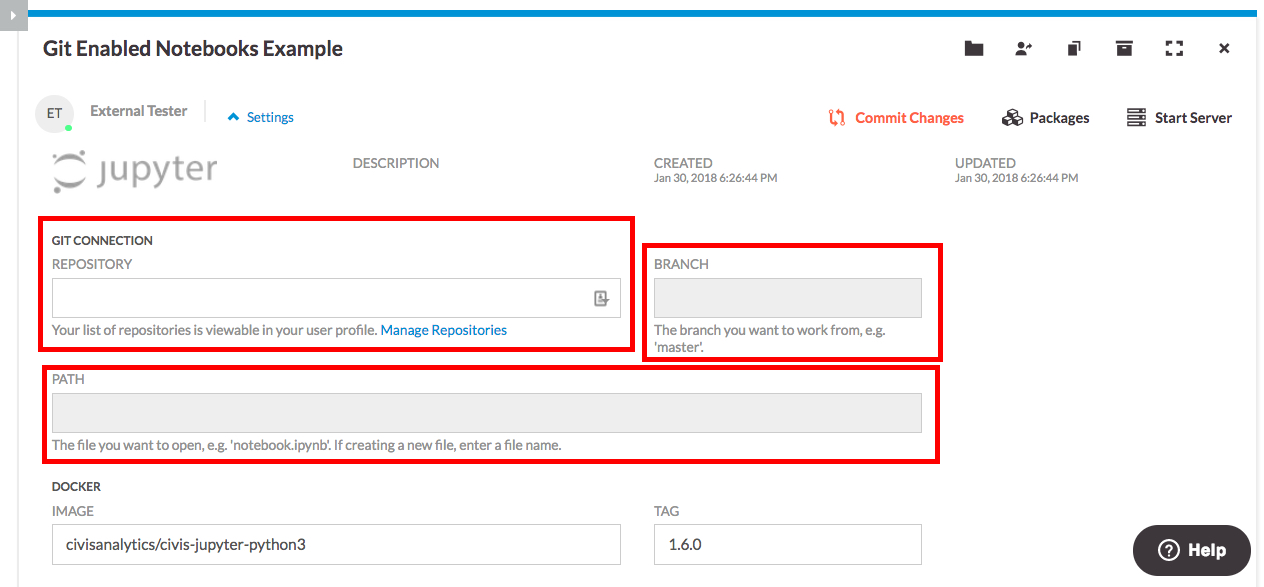Image resolution: width=1264 pixels, height=587 pixels.
Task: Click the share with user icon
Action: [1023, 48]
